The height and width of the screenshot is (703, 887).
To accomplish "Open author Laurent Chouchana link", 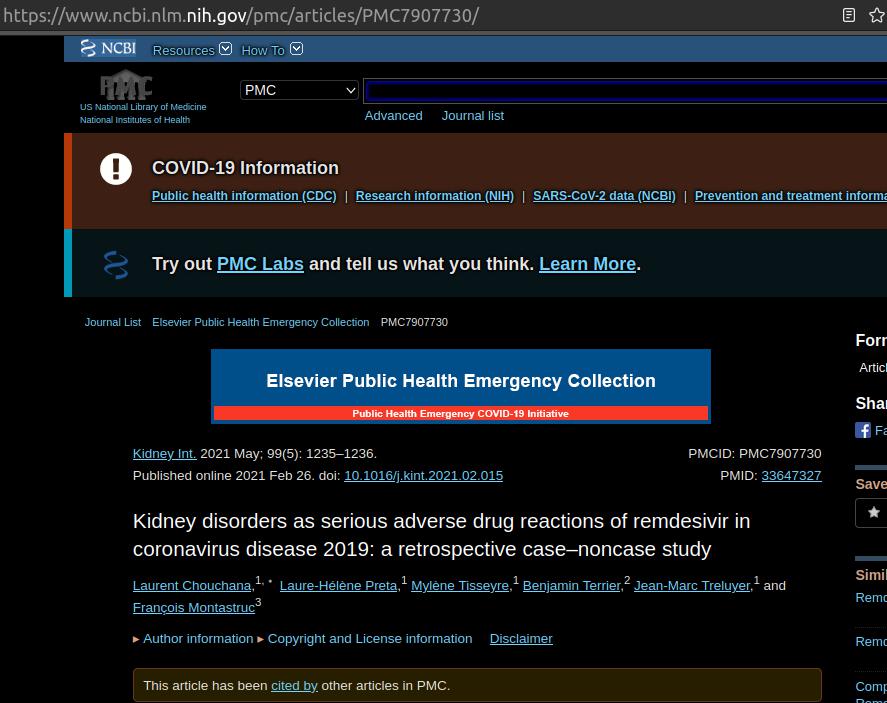I will click(x=192, y=586).
